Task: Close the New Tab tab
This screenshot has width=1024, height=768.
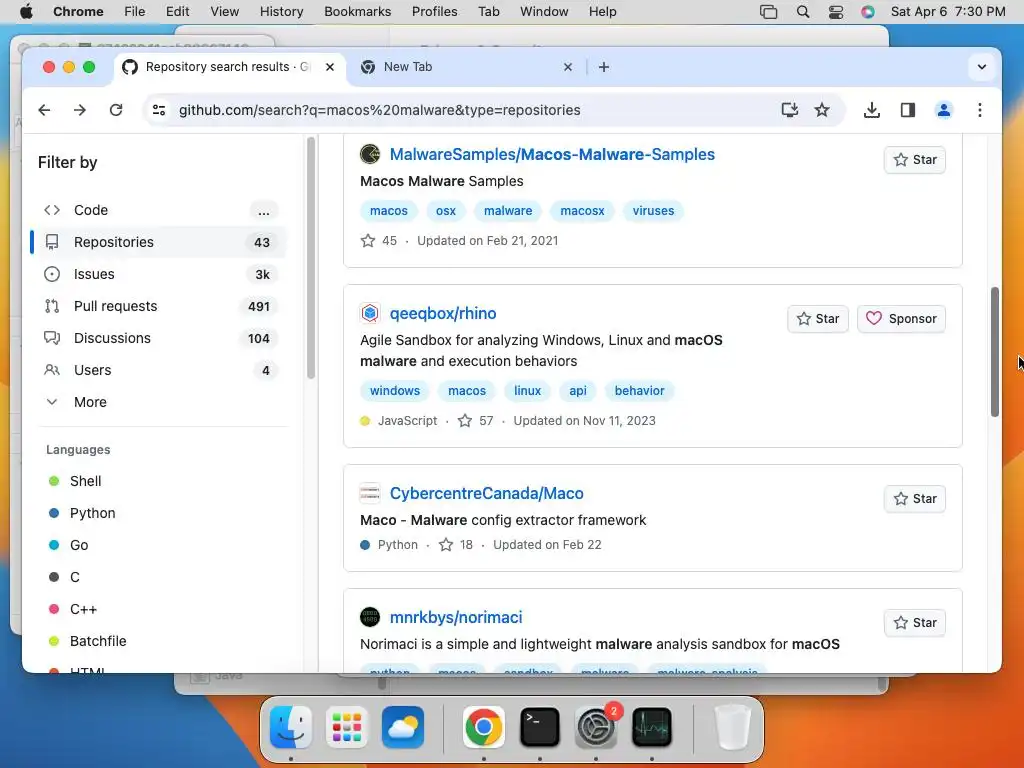Action: pos(568,67)
